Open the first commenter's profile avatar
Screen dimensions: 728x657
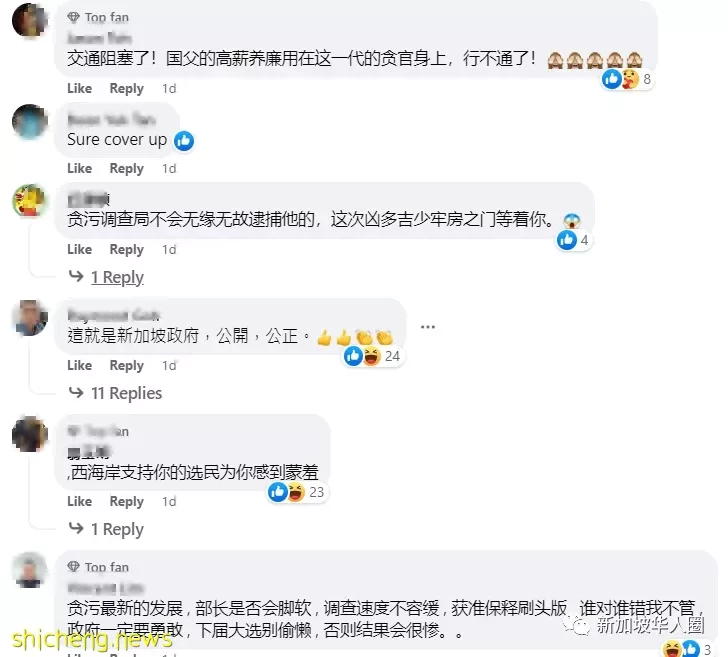tap(30, 20)
